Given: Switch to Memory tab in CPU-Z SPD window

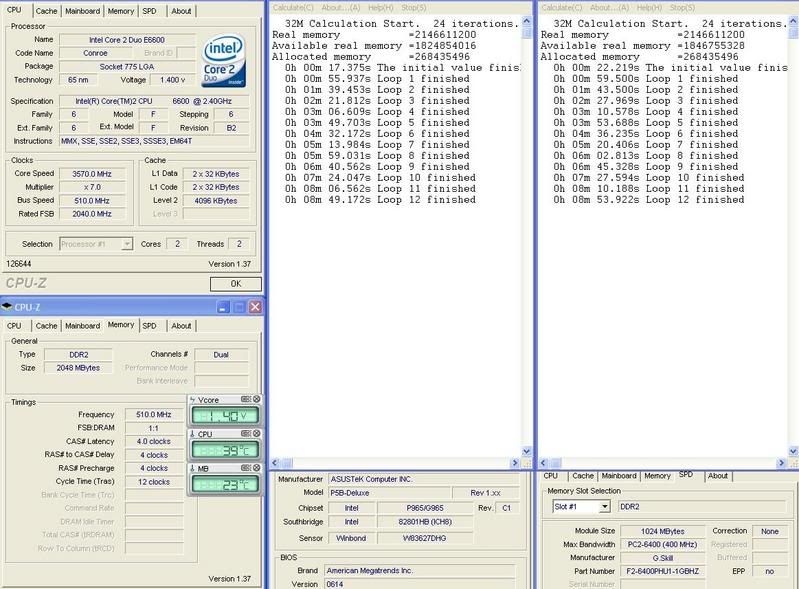Looking at the screenshot, I should pyautogui.click(x=657, y=475).
